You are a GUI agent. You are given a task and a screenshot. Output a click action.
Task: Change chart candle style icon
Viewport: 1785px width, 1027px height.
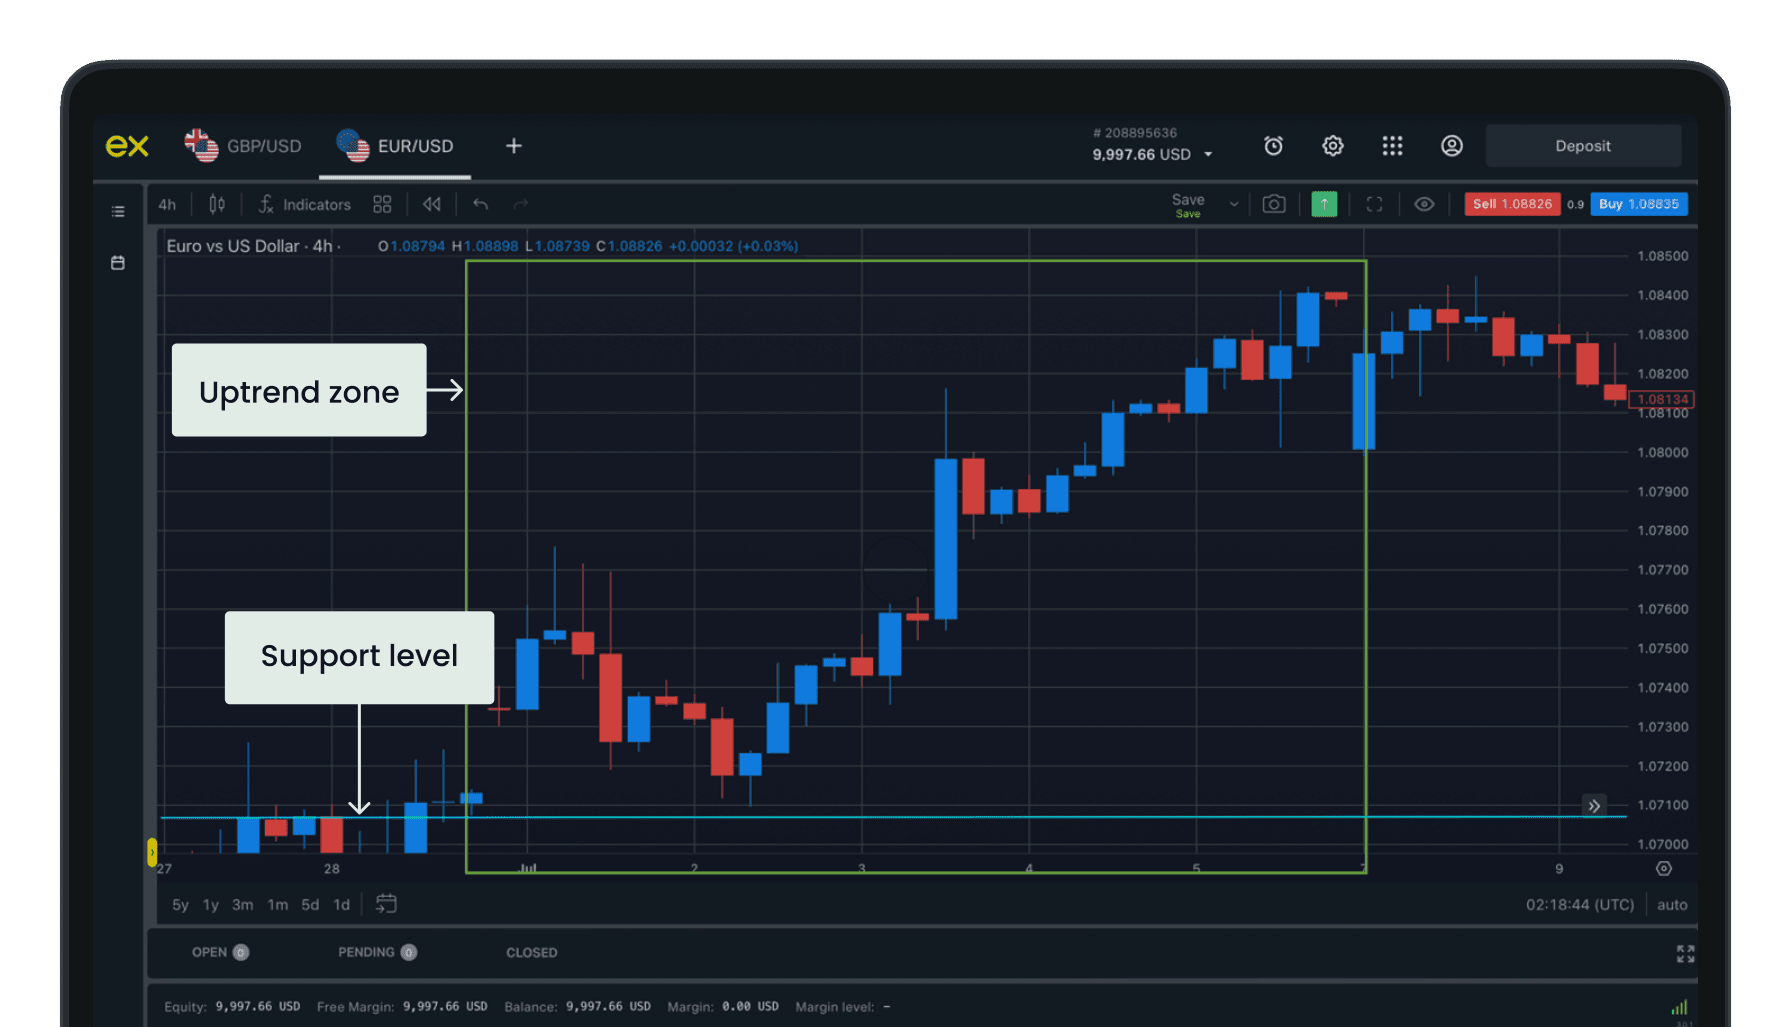pos(217,204)
